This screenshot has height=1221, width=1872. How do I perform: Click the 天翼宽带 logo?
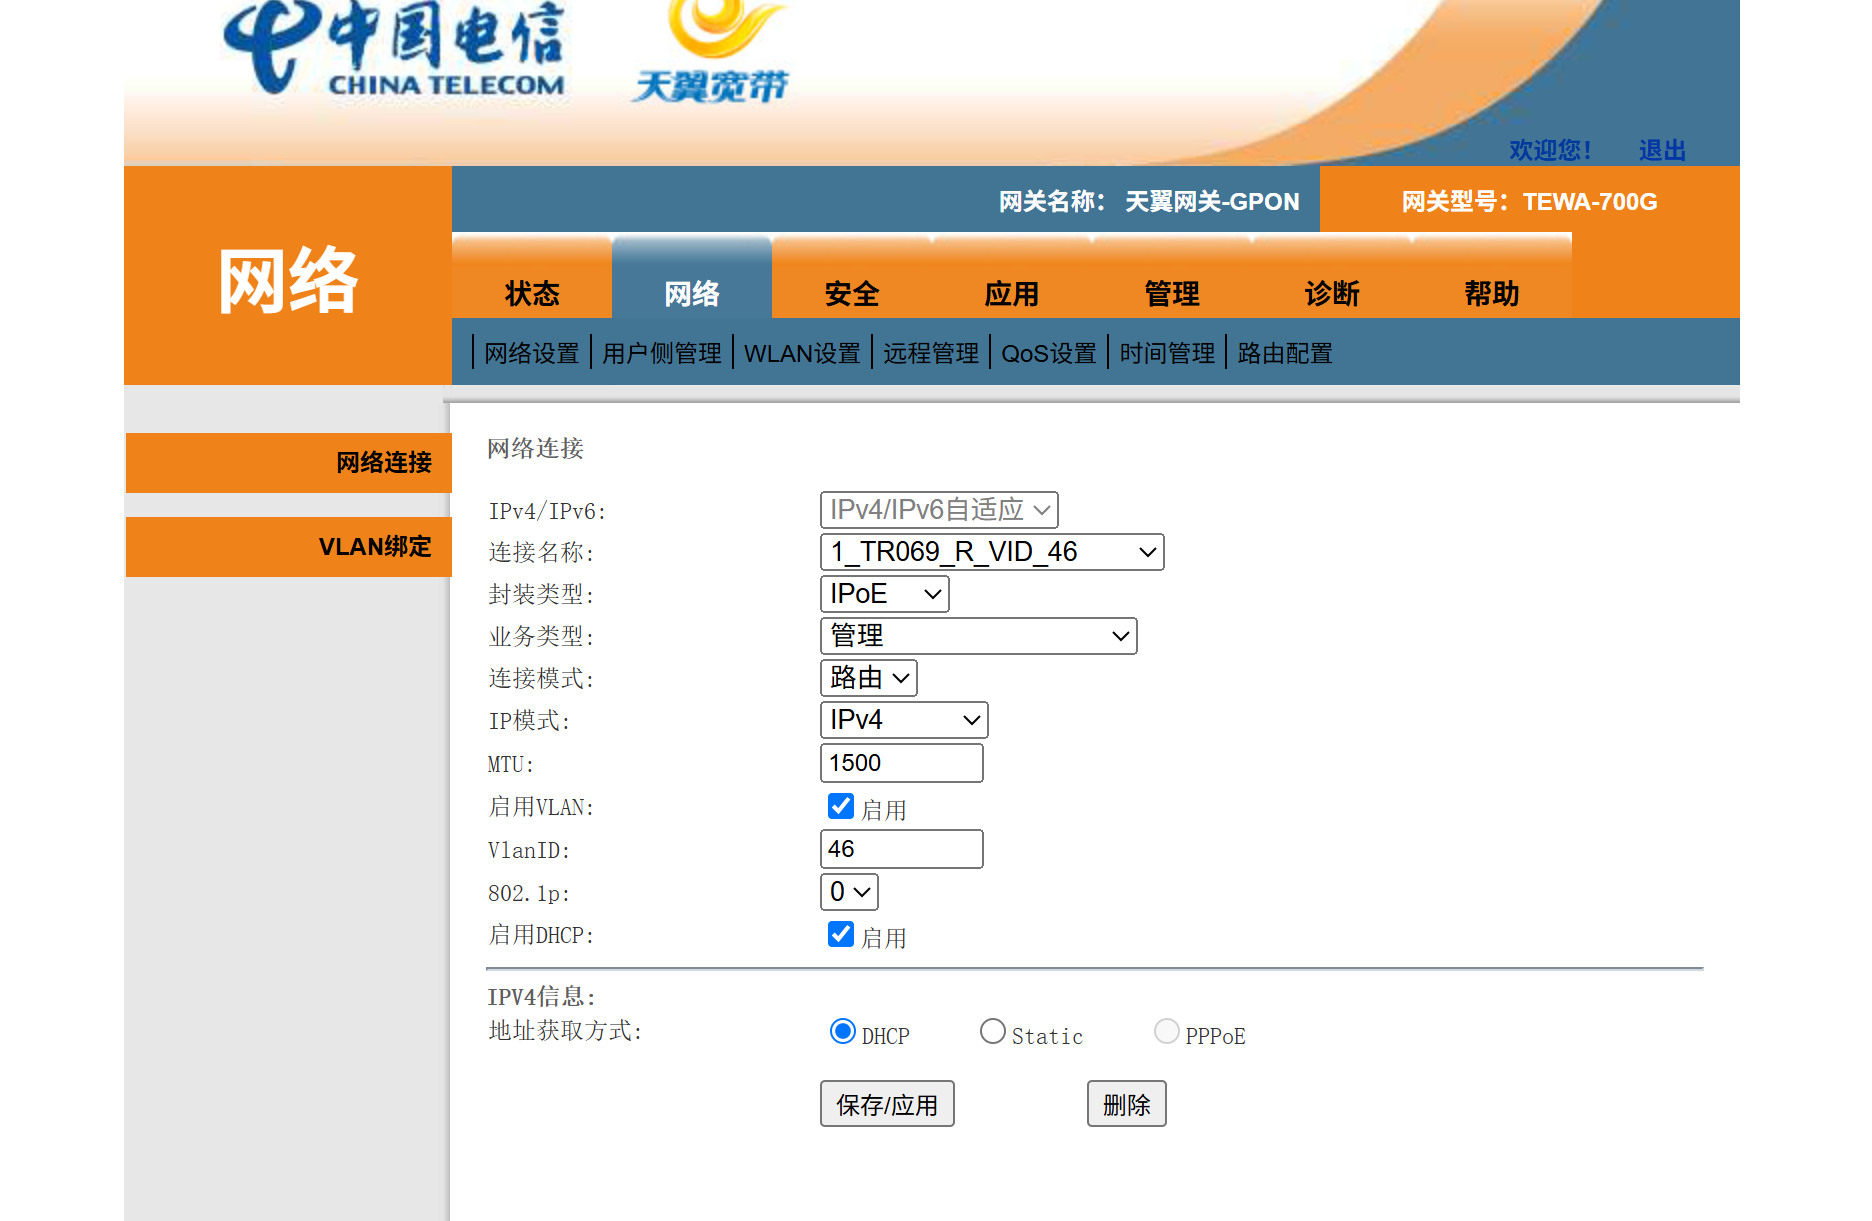(712, 55)
